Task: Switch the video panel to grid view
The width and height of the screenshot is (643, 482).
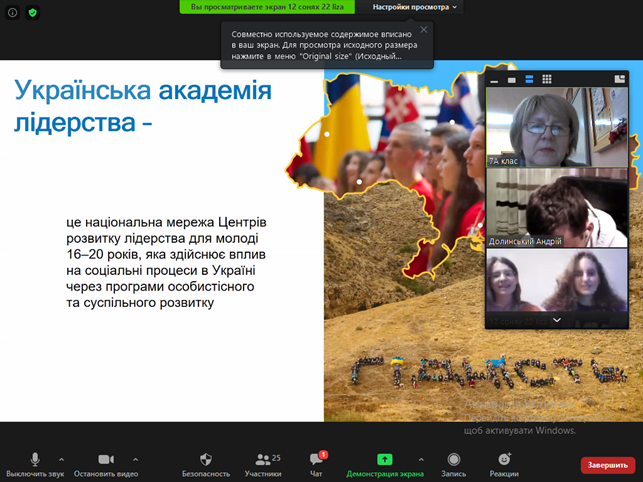Action: click(547, 79)
